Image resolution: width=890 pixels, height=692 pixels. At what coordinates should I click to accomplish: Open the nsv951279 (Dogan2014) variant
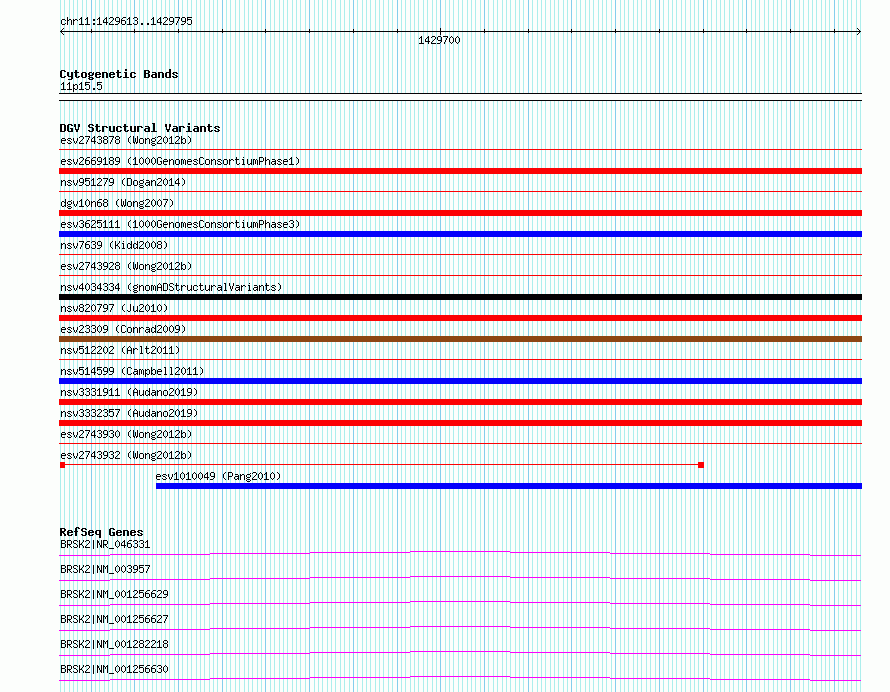123,182
